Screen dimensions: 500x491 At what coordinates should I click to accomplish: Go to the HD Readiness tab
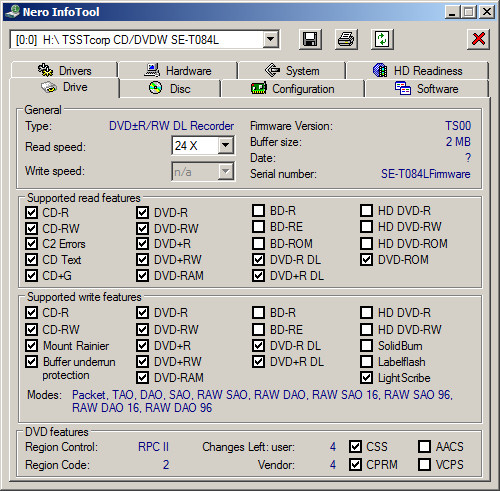coord(417,70)
